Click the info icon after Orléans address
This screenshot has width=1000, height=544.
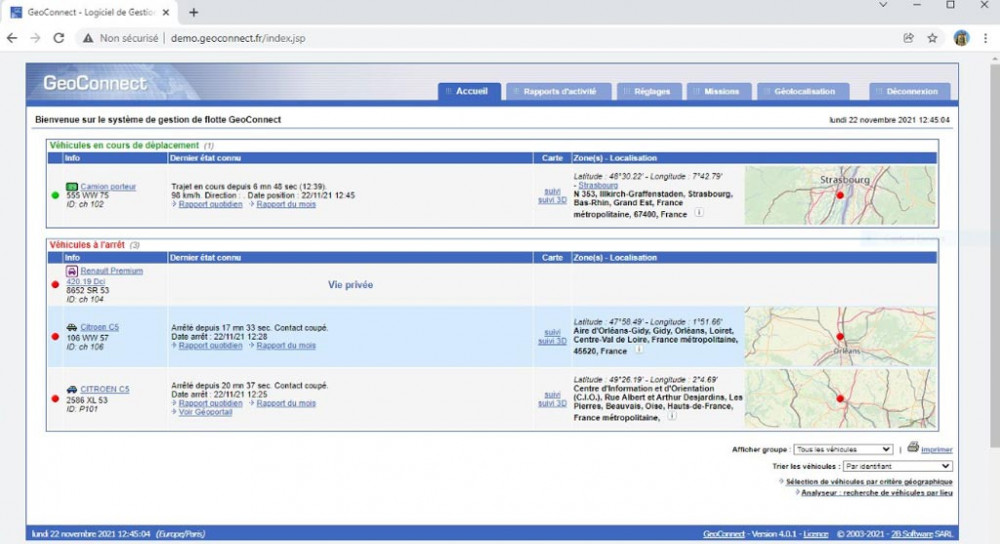click(637, 351)
